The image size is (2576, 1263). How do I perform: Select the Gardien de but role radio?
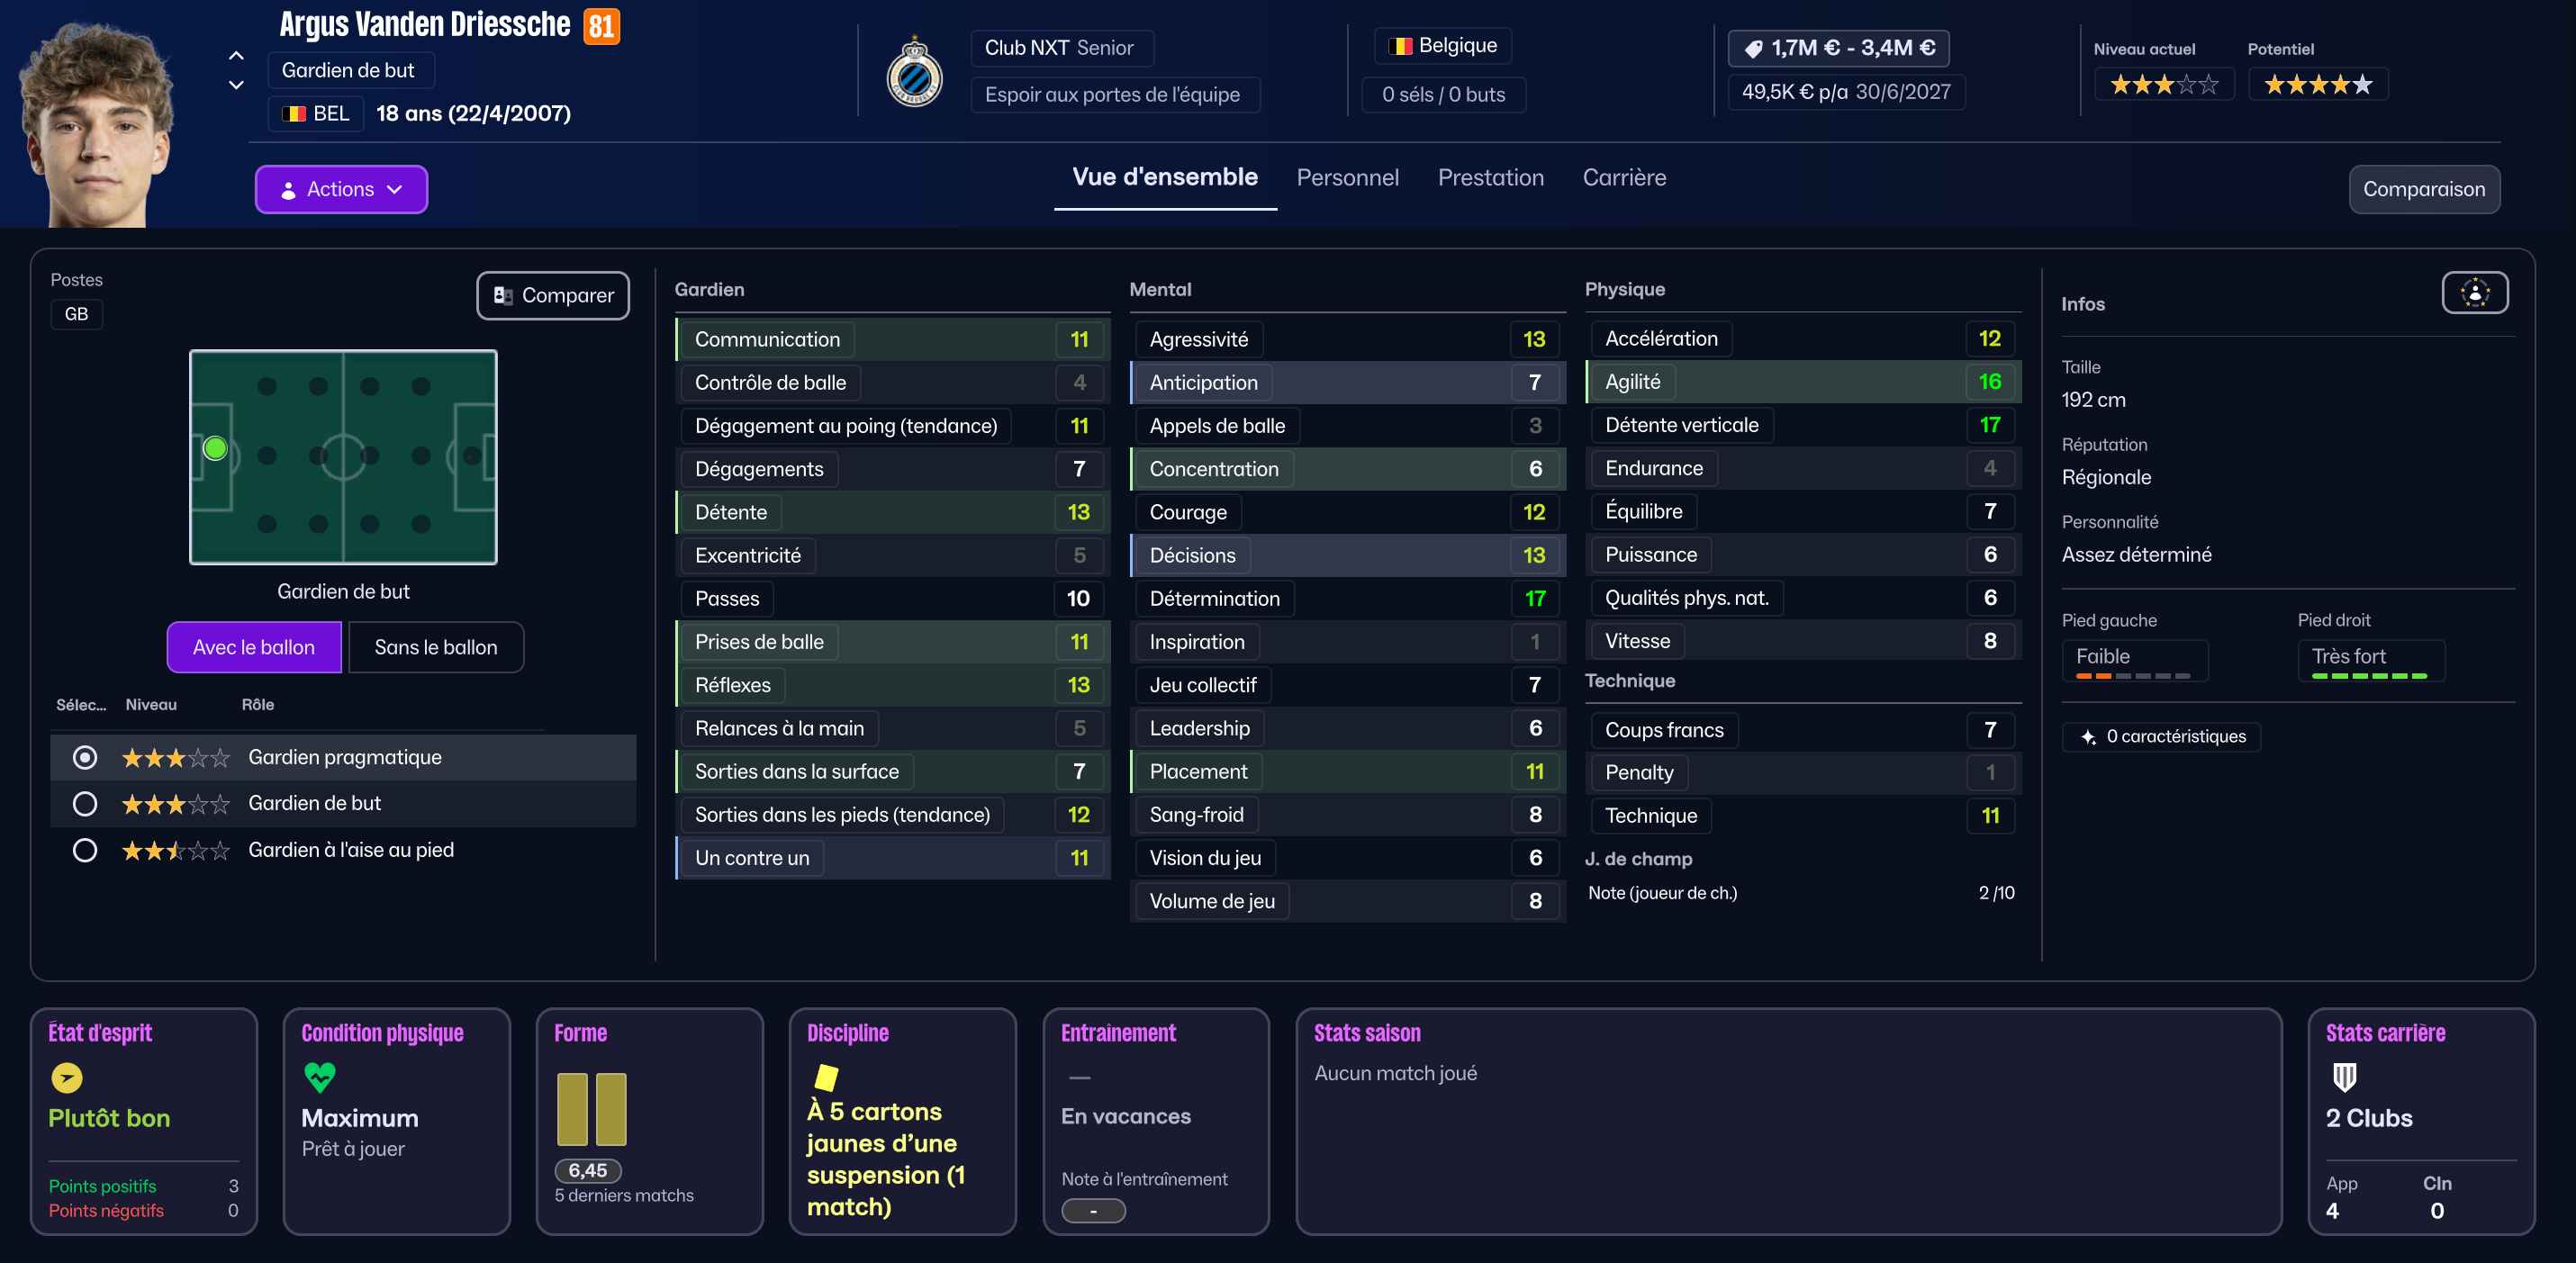(85, 803)
